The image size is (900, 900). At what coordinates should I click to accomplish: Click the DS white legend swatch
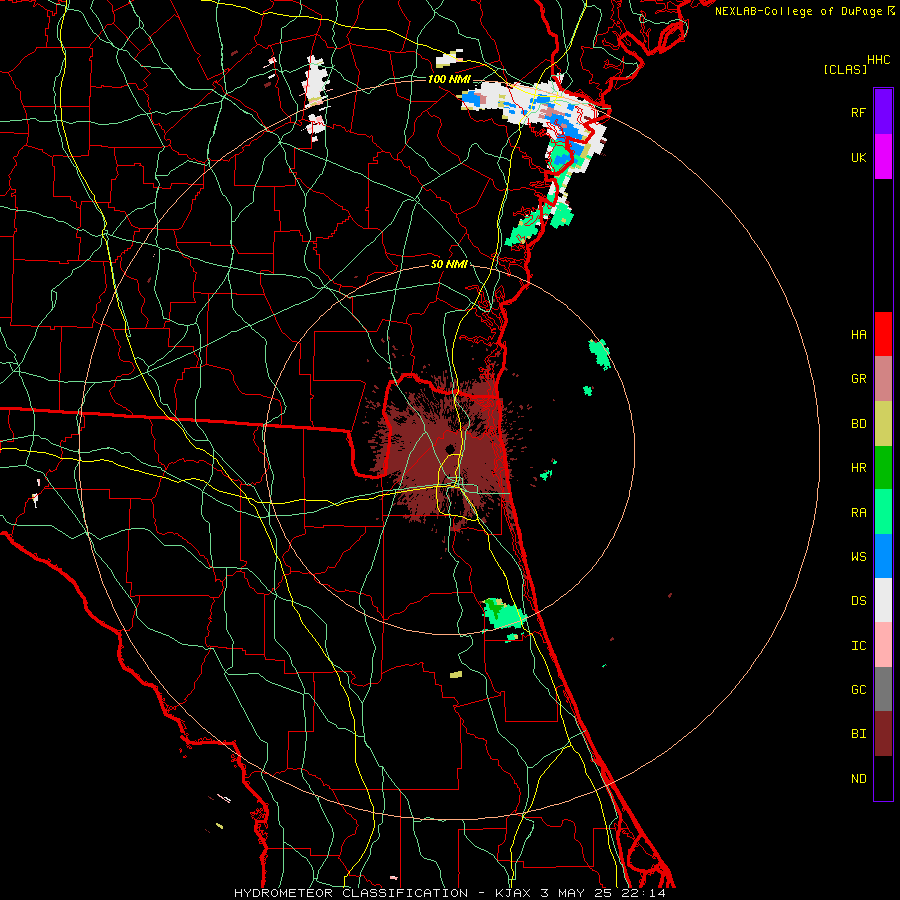[883, 600]
